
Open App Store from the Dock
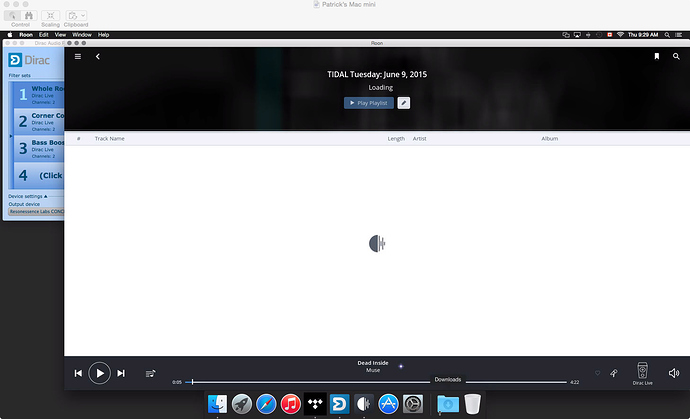388,404
